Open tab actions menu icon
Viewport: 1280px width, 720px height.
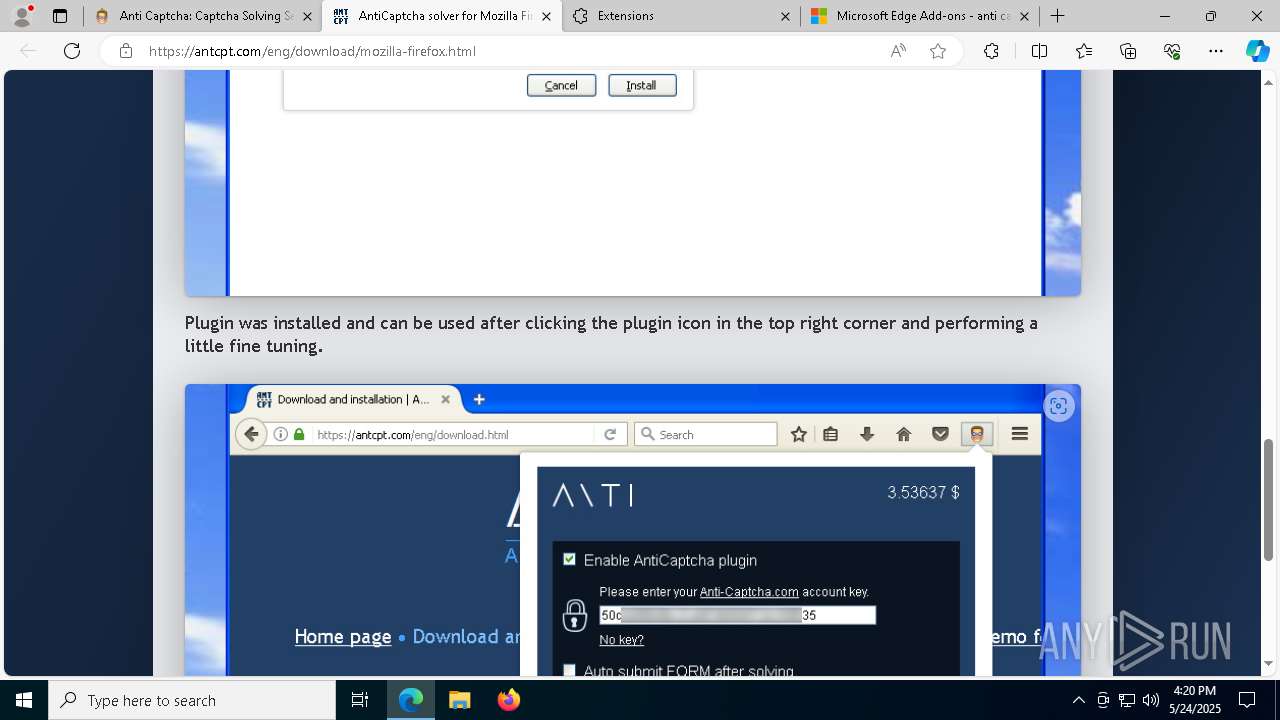point(60,16)
